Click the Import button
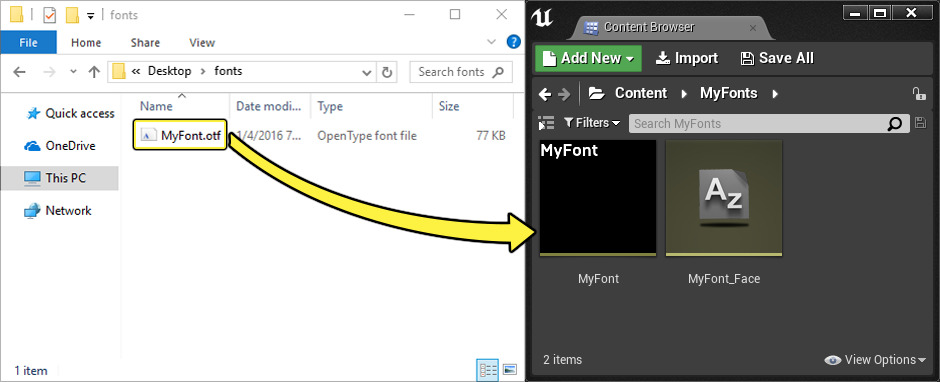Image resolution: width=940 pixels, height=382 pixels. tap(687, 58)
